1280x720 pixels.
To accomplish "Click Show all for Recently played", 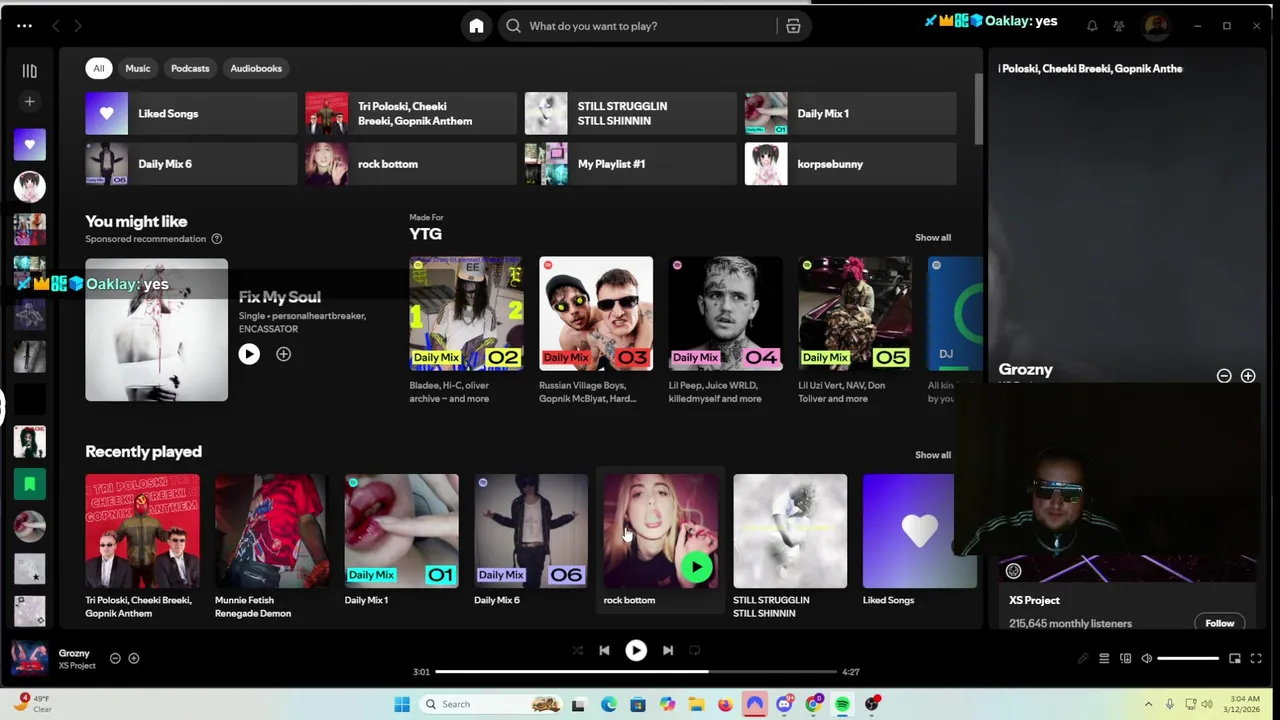I will 932,455.
